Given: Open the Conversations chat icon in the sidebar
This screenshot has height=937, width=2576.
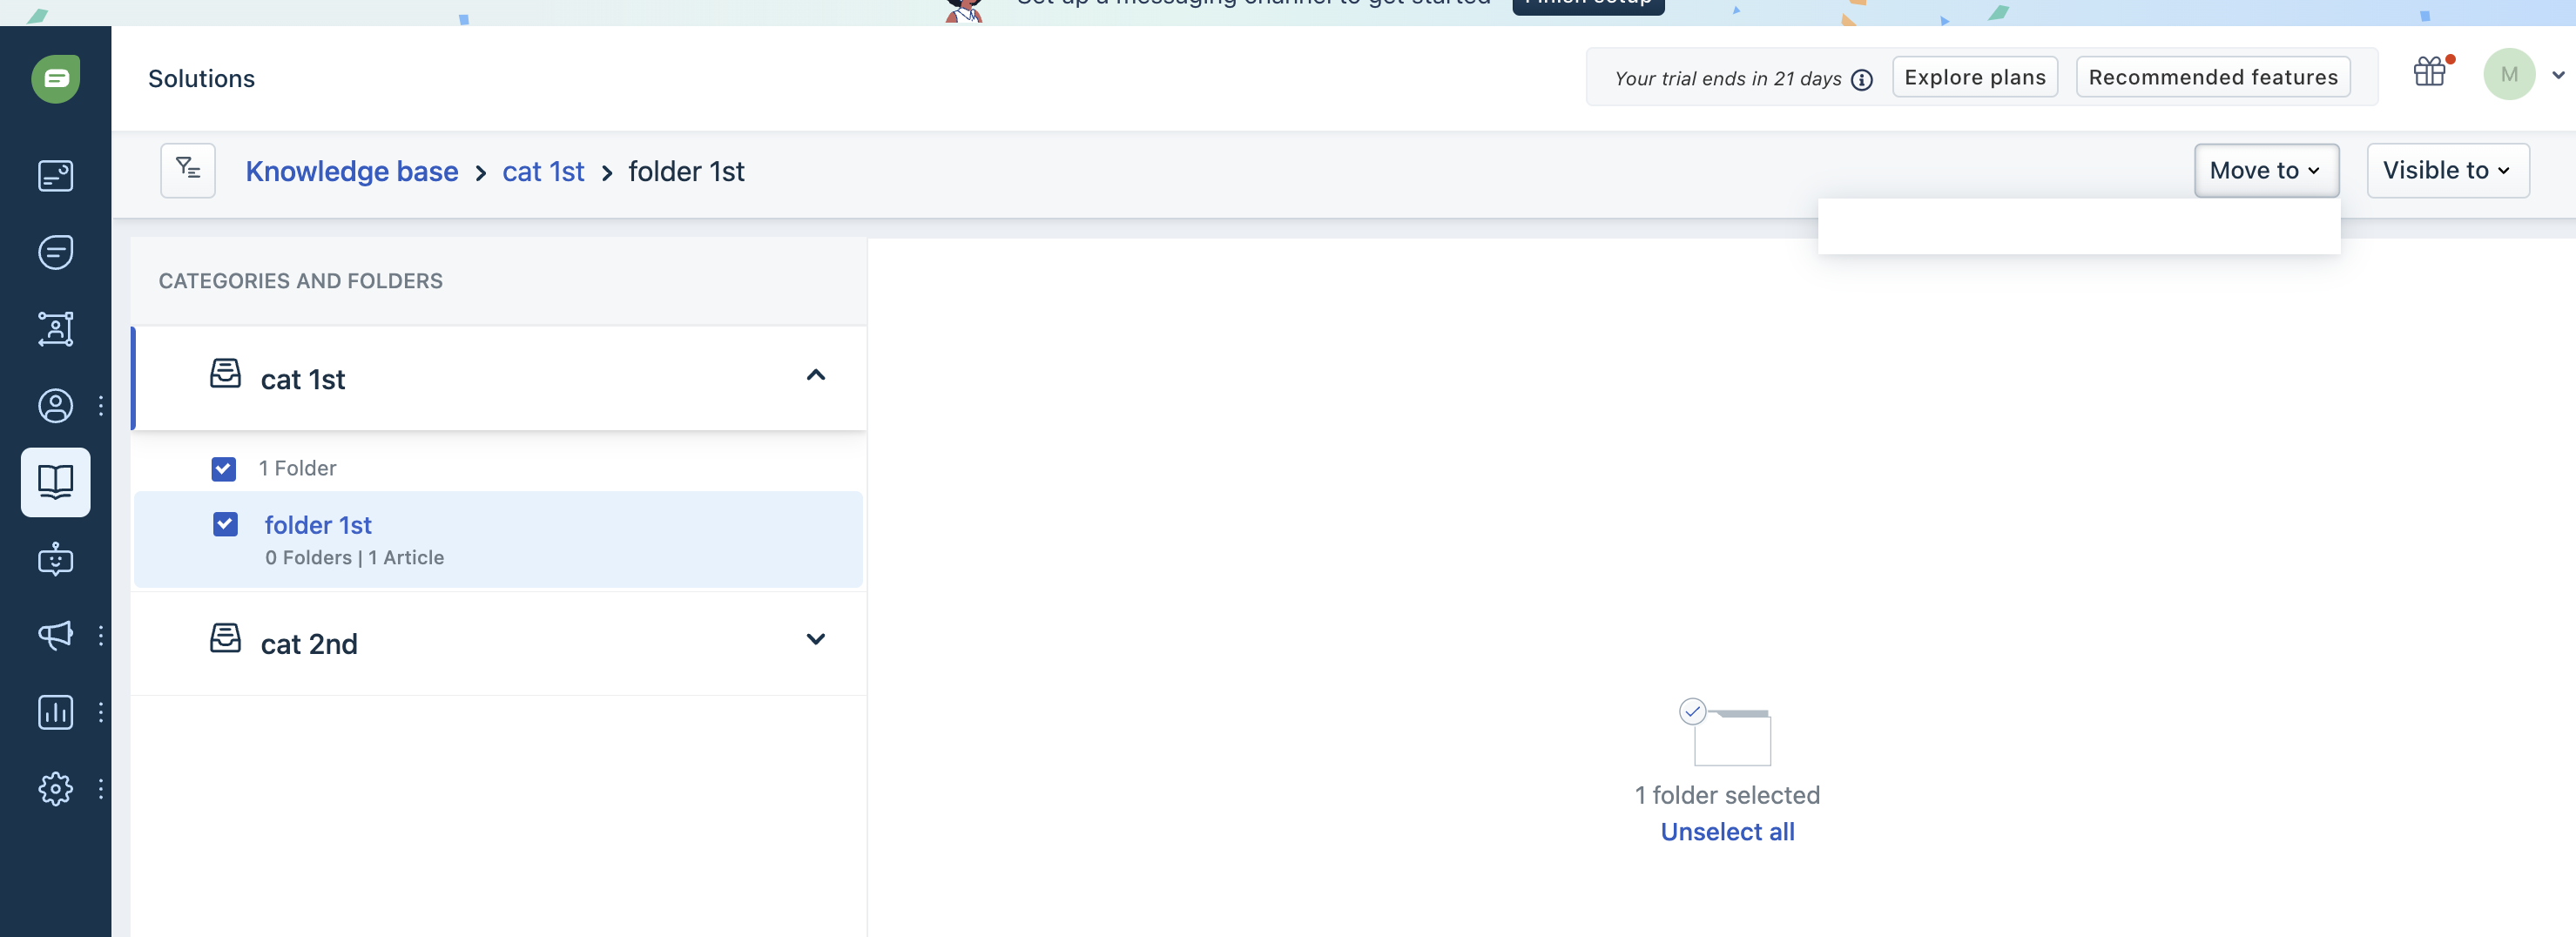Looking at the screenshot, I should (56, 252).
